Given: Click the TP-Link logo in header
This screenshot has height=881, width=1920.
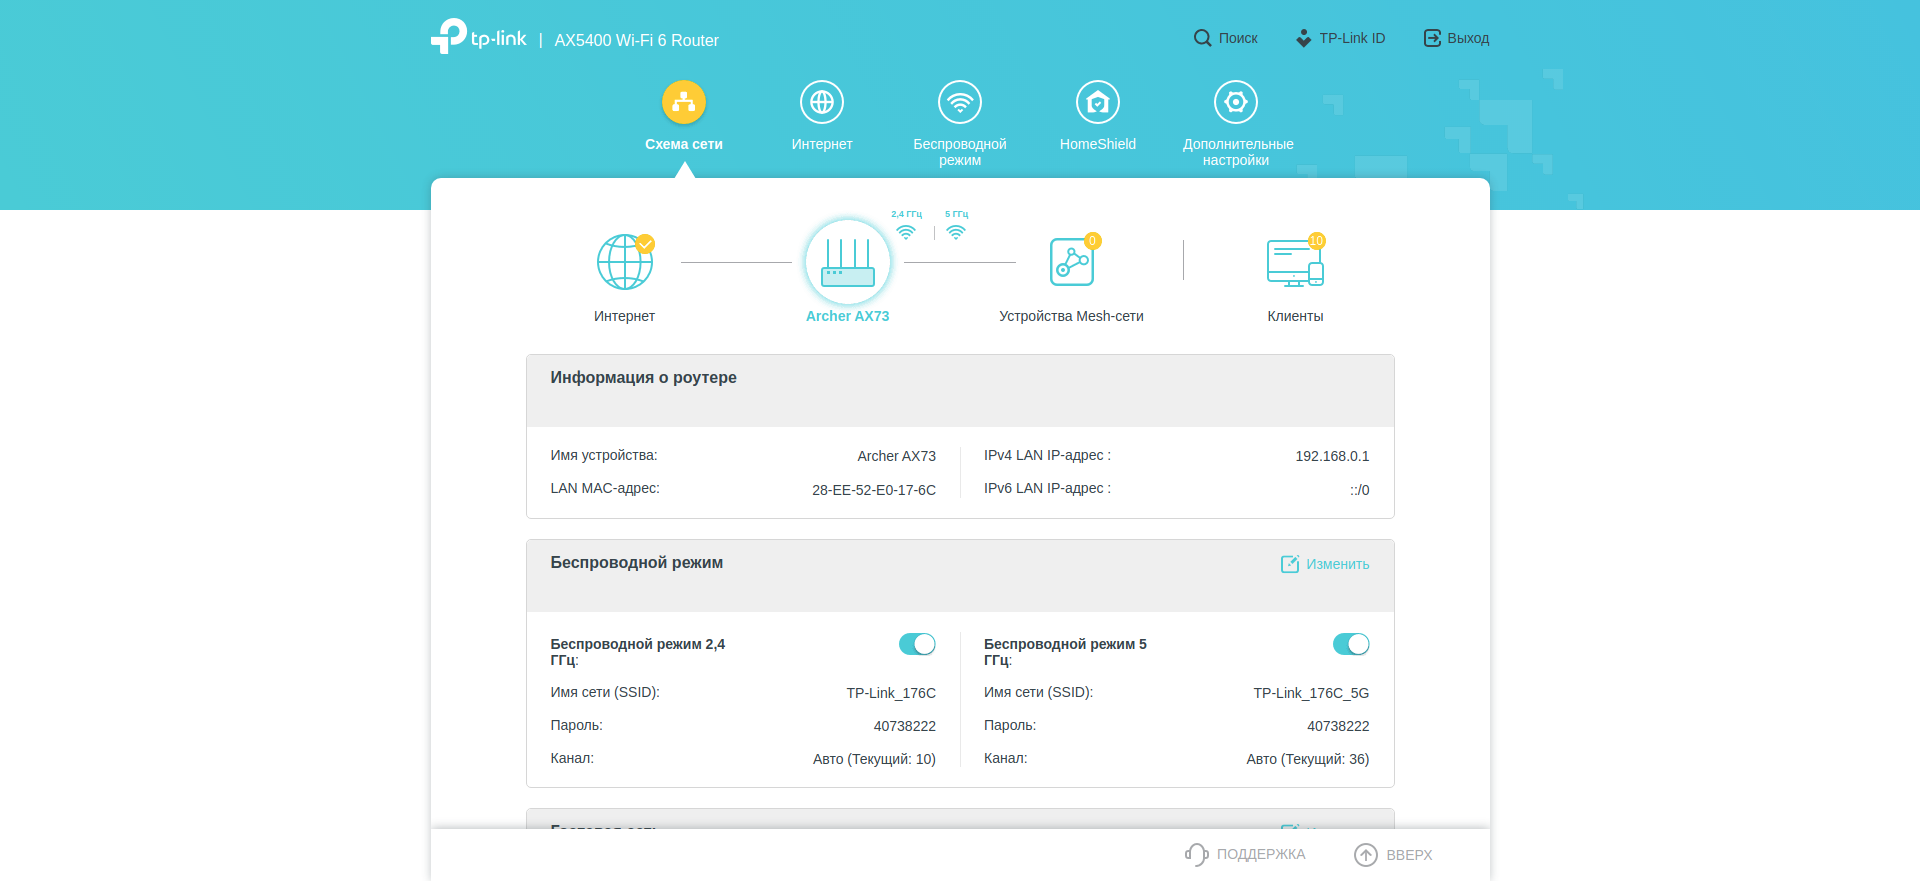Looking at the screenshot, I should click(x=479, y=38).
